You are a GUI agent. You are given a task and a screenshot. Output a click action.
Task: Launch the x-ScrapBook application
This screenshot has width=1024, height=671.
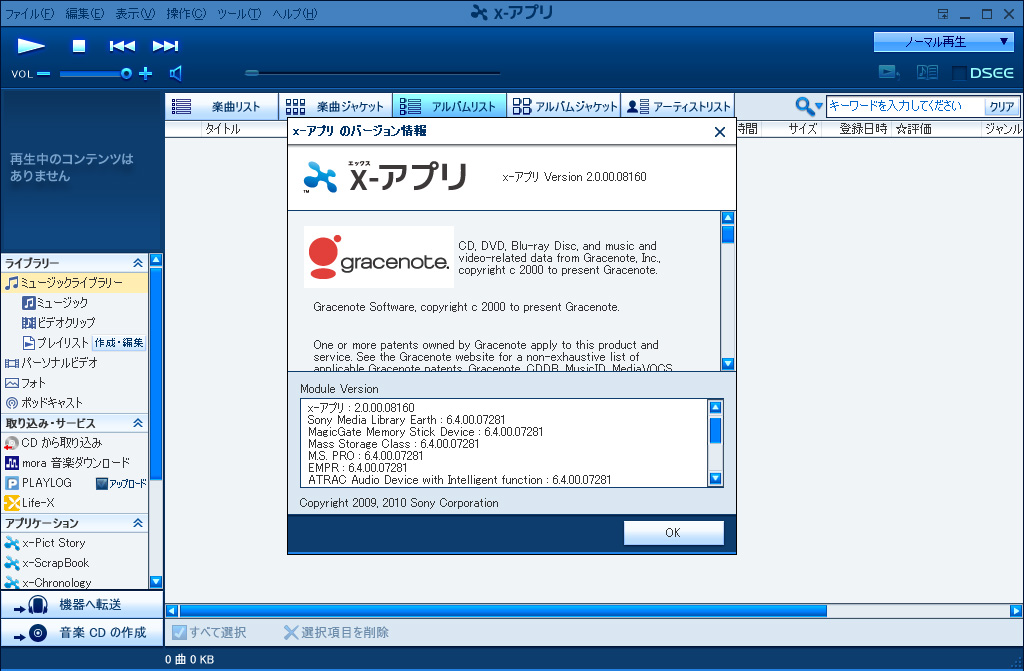[x=47, y=563]
